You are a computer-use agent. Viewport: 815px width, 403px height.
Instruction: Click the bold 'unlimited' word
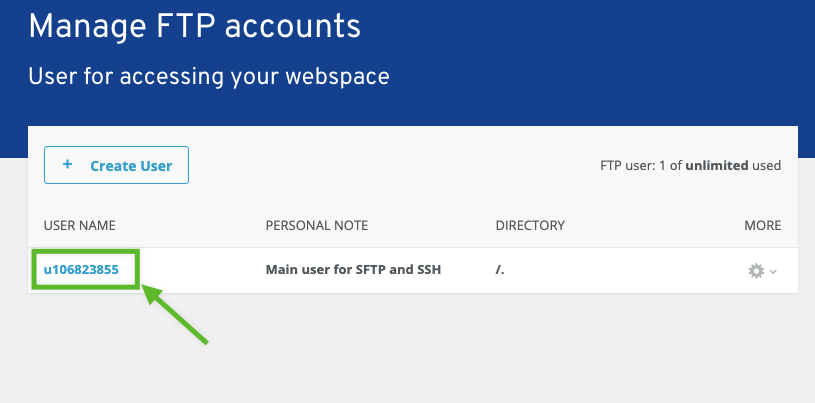click(716, 166)
